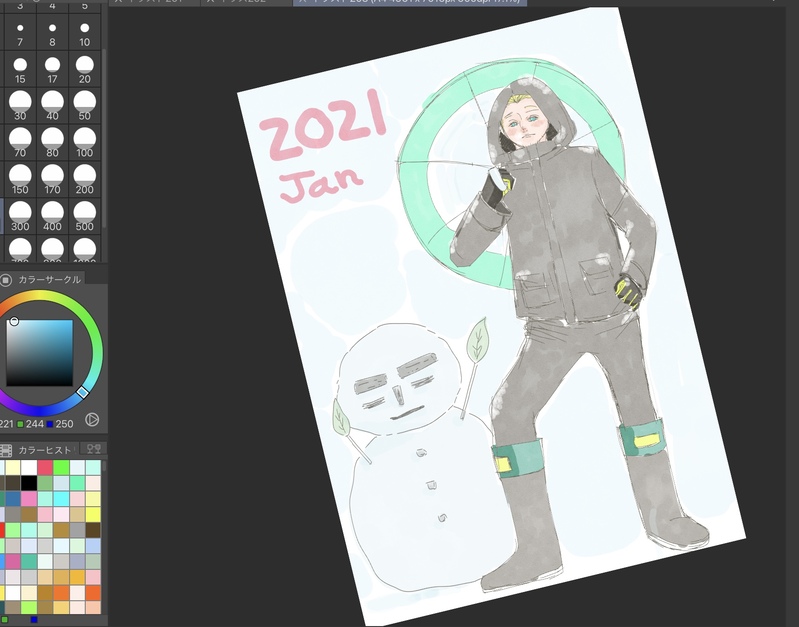Select the 500 brush size

click(x=85, y=216)
